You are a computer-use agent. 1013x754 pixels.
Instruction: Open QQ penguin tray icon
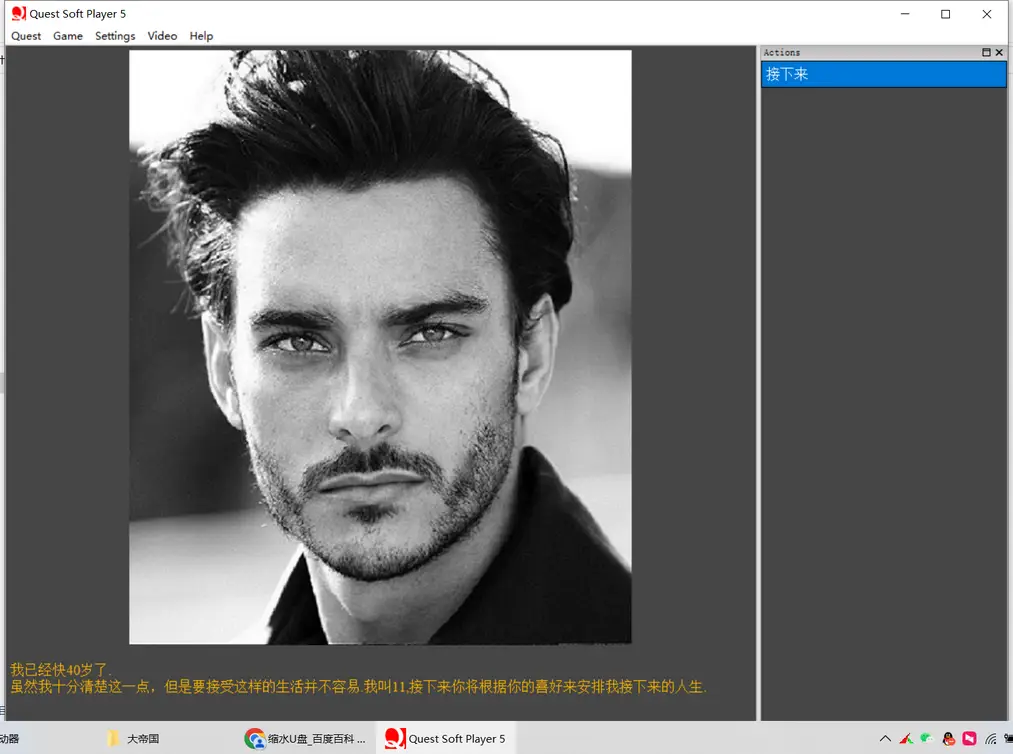tap(948, 739)
